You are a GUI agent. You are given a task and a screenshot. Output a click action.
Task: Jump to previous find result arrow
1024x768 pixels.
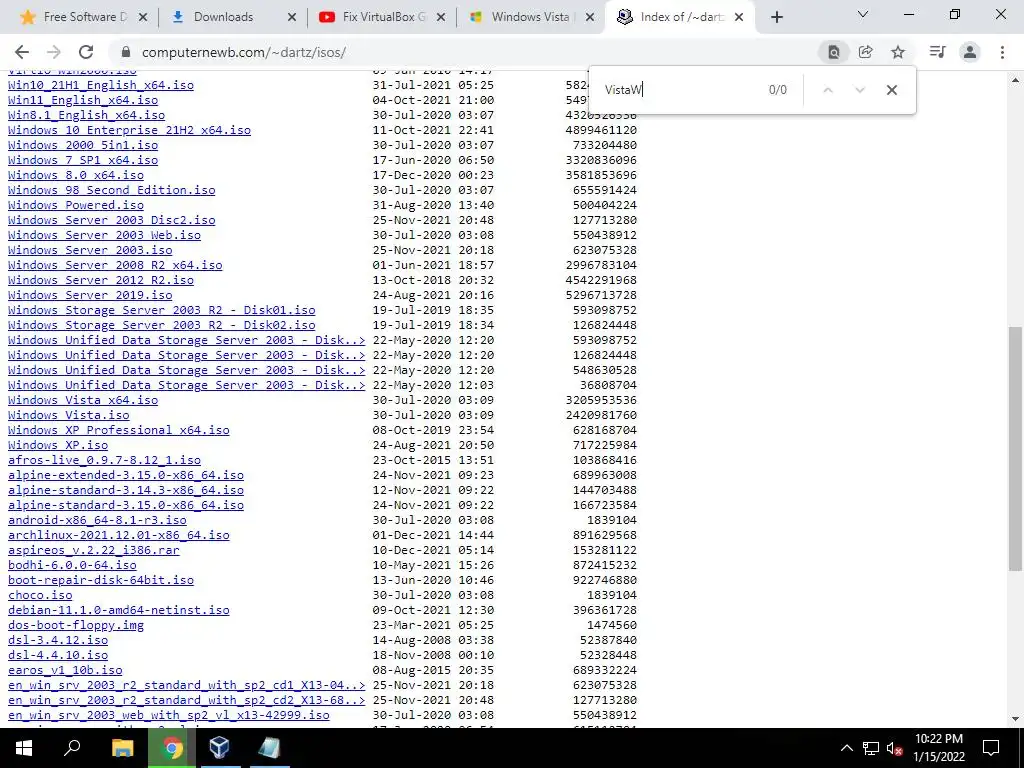(x=828, y=90)
